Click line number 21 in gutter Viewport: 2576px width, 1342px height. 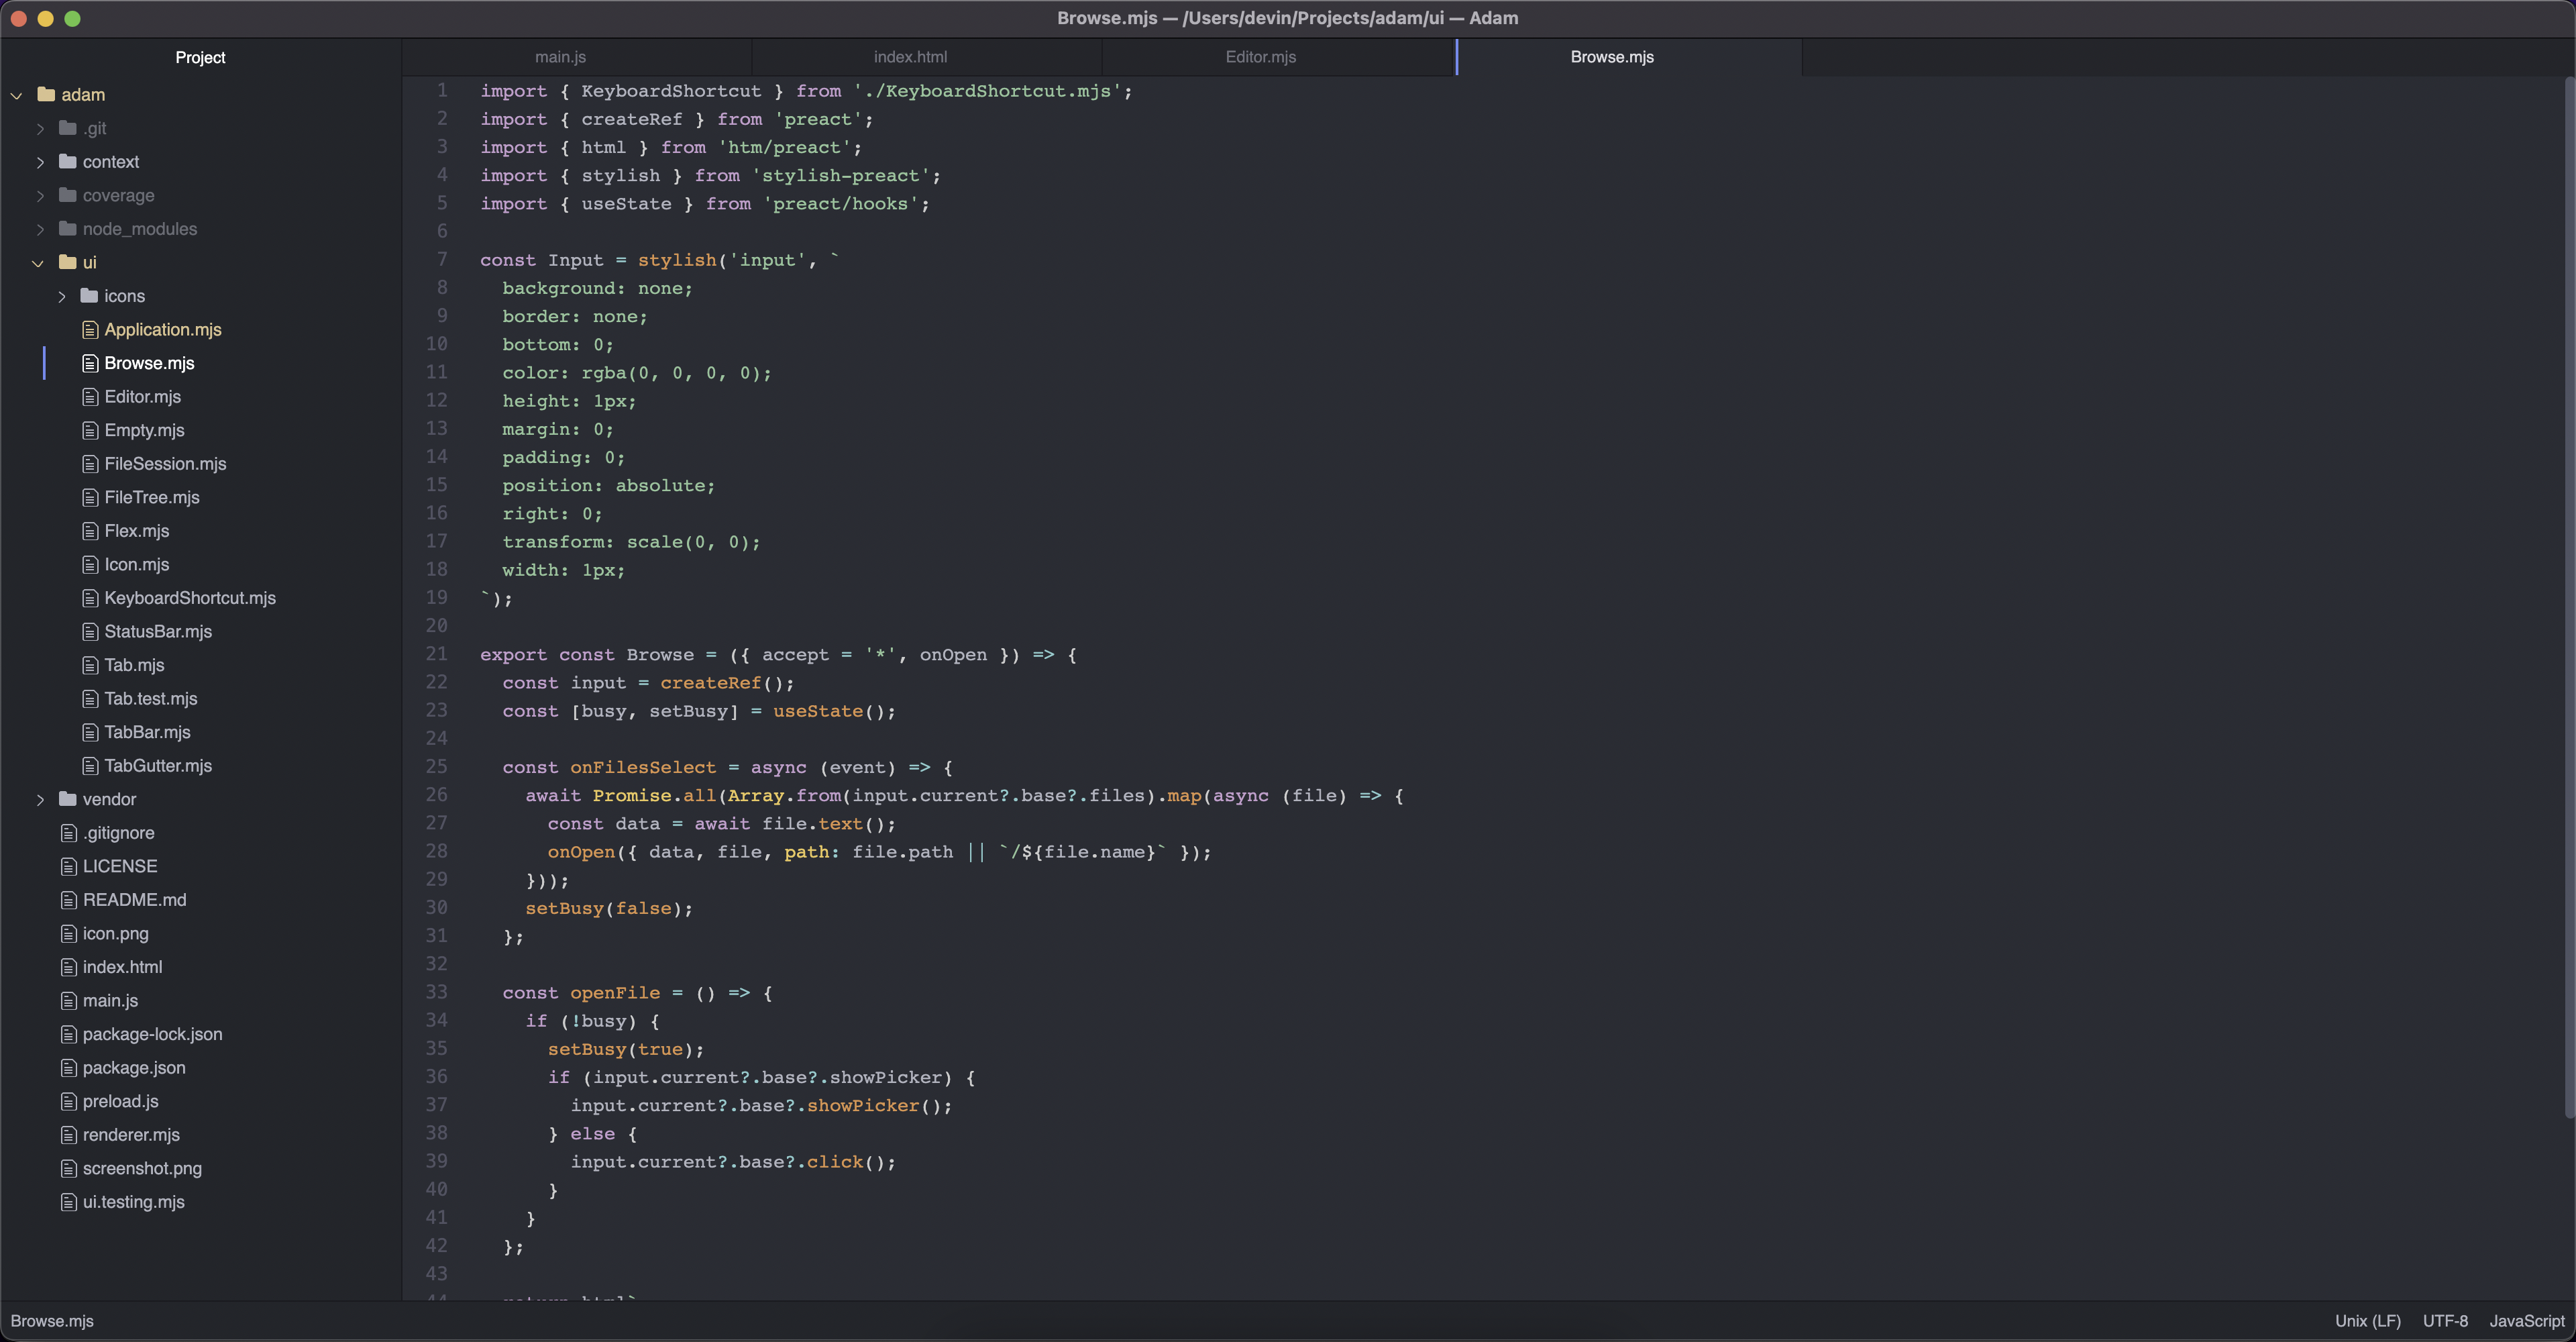pos(436,654)
